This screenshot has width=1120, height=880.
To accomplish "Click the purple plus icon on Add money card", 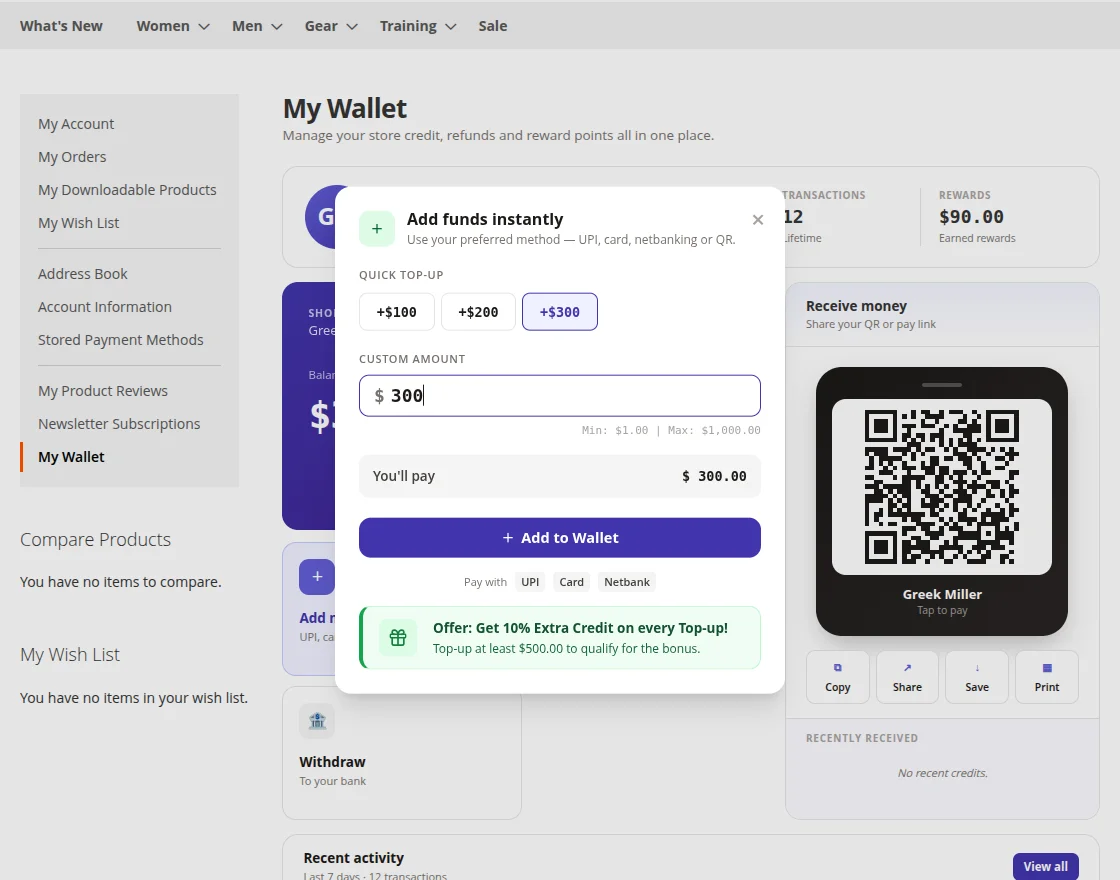I will click(317, 576).
